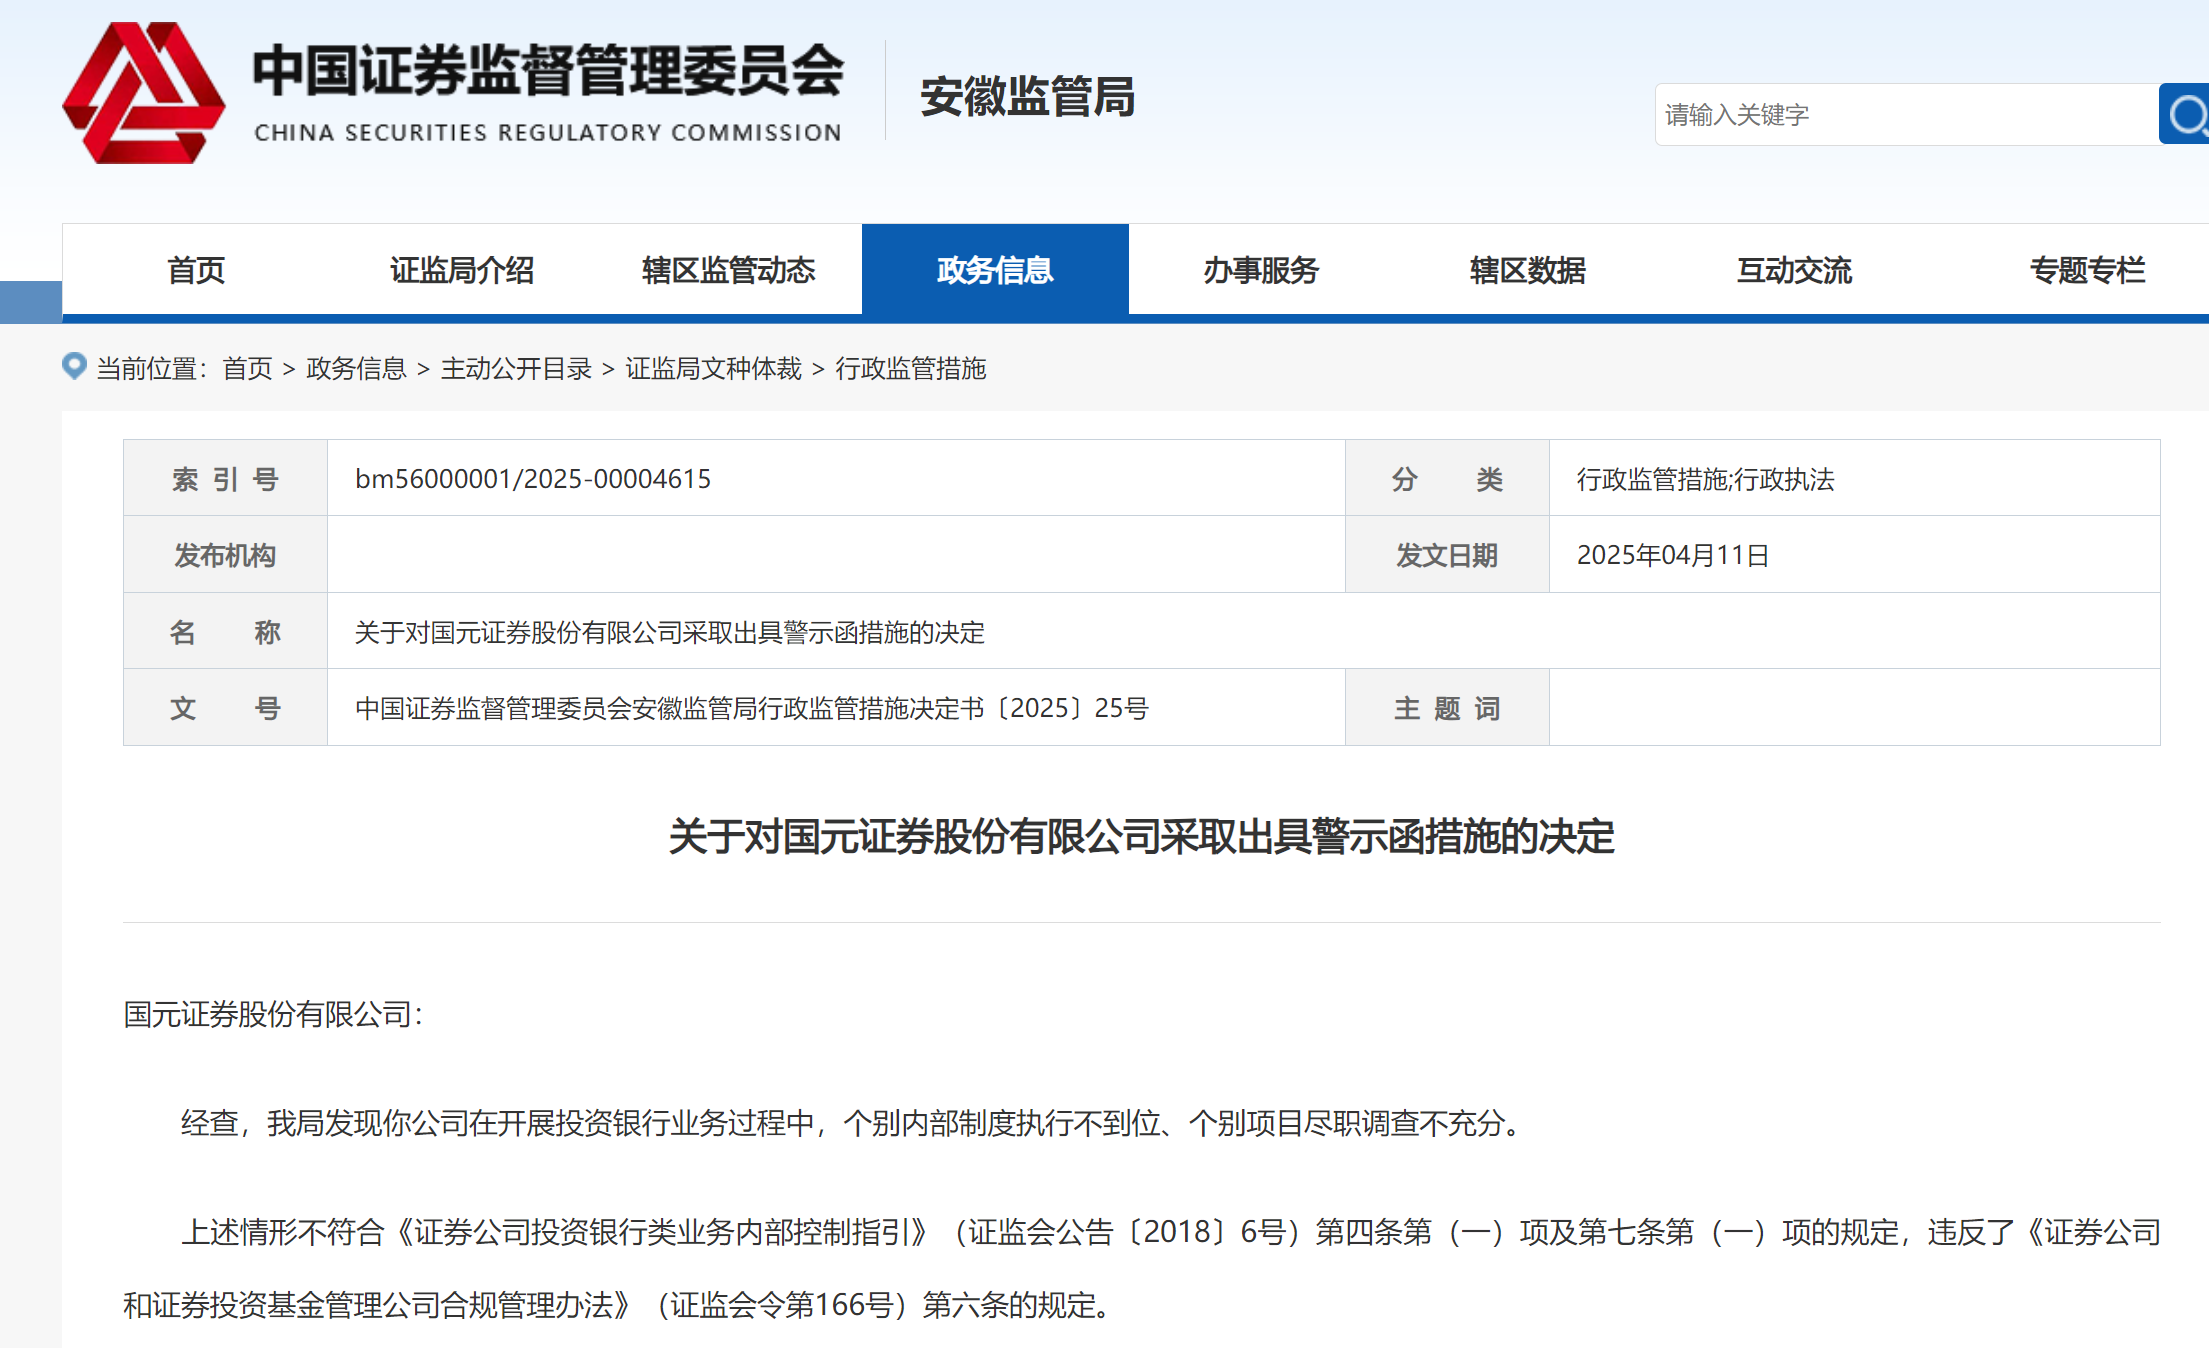Click the 中国证券监督管理委员会 header title text
The height and width of the screenshot is (1348, 2209).
[x=548, y=72]
